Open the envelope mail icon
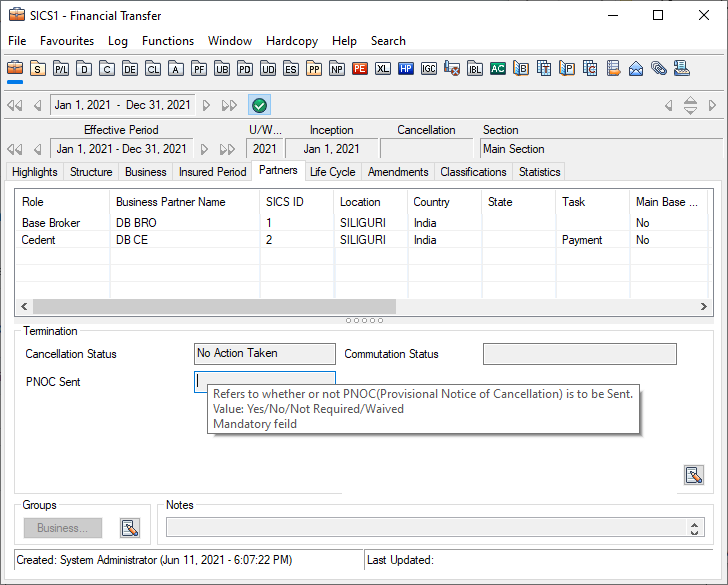The width and height of the screenshot is (728, 585). tap(636, 69)
